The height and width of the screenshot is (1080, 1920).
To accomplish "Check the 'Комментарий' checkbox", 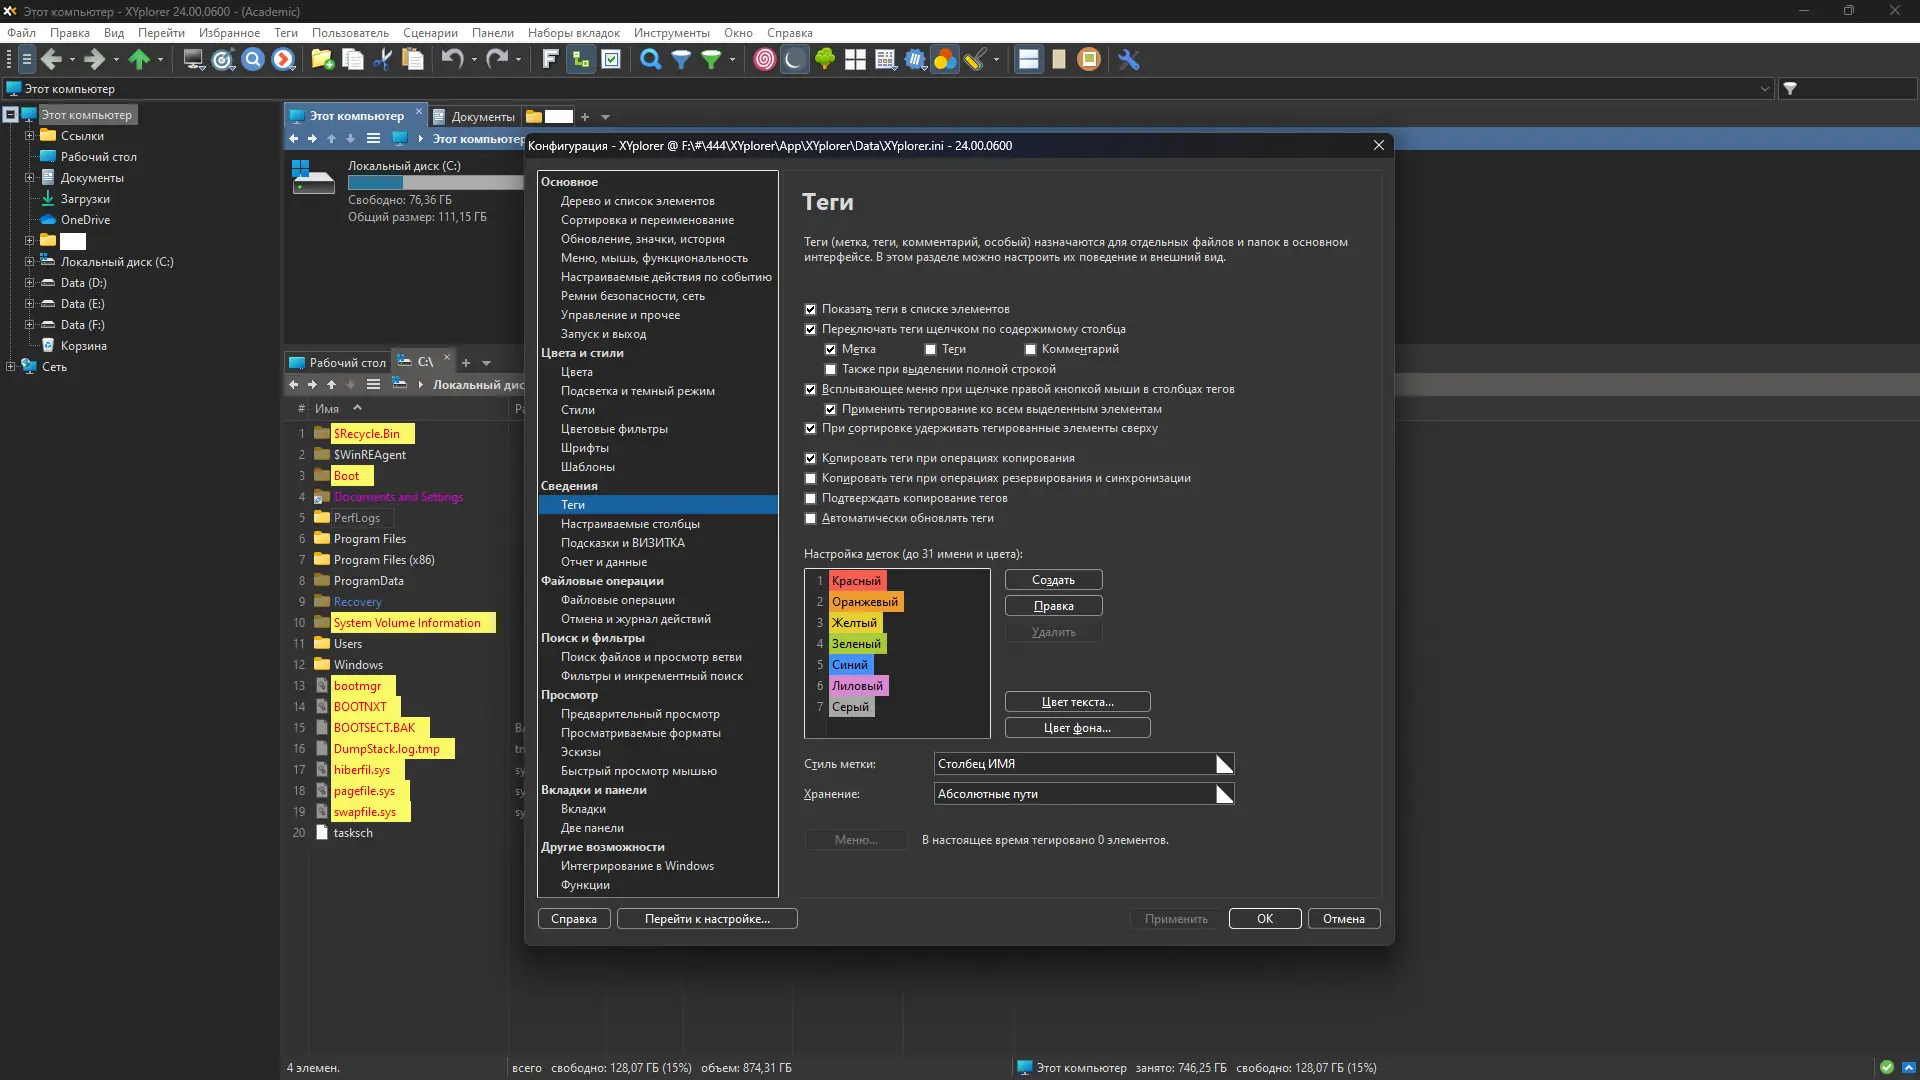I will tap(1030, 349).
